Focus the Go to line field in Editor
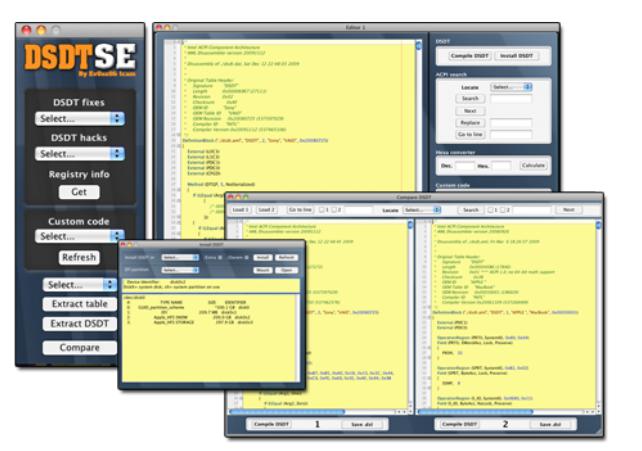The height and width of the screenshot is (451, 642). [511, 134]
